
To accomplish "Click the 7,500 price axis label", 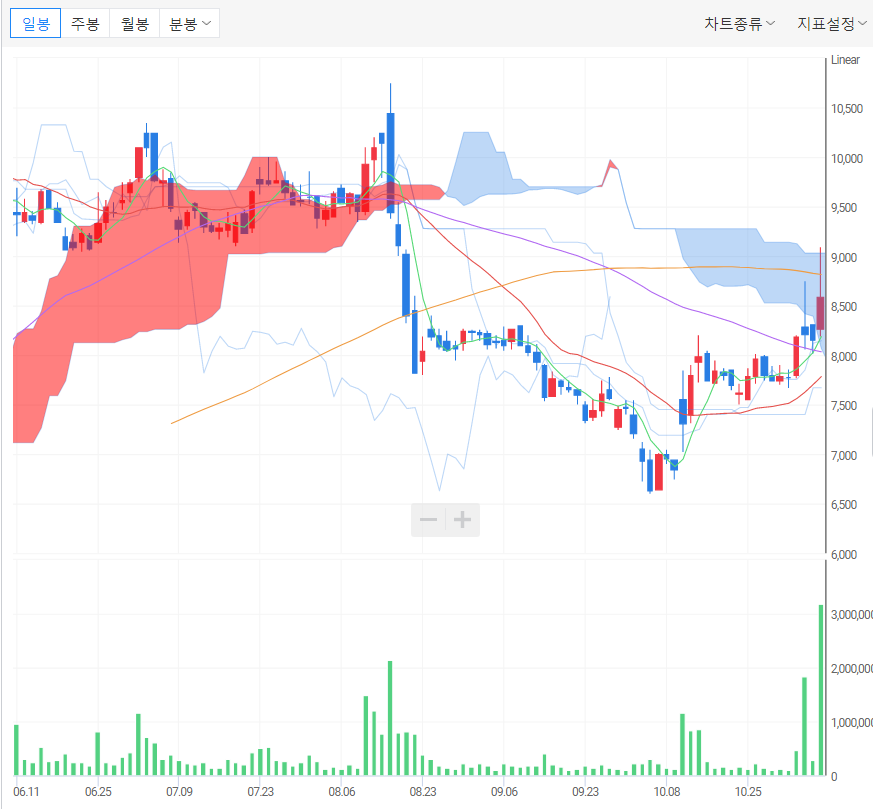I will point(844,406).
